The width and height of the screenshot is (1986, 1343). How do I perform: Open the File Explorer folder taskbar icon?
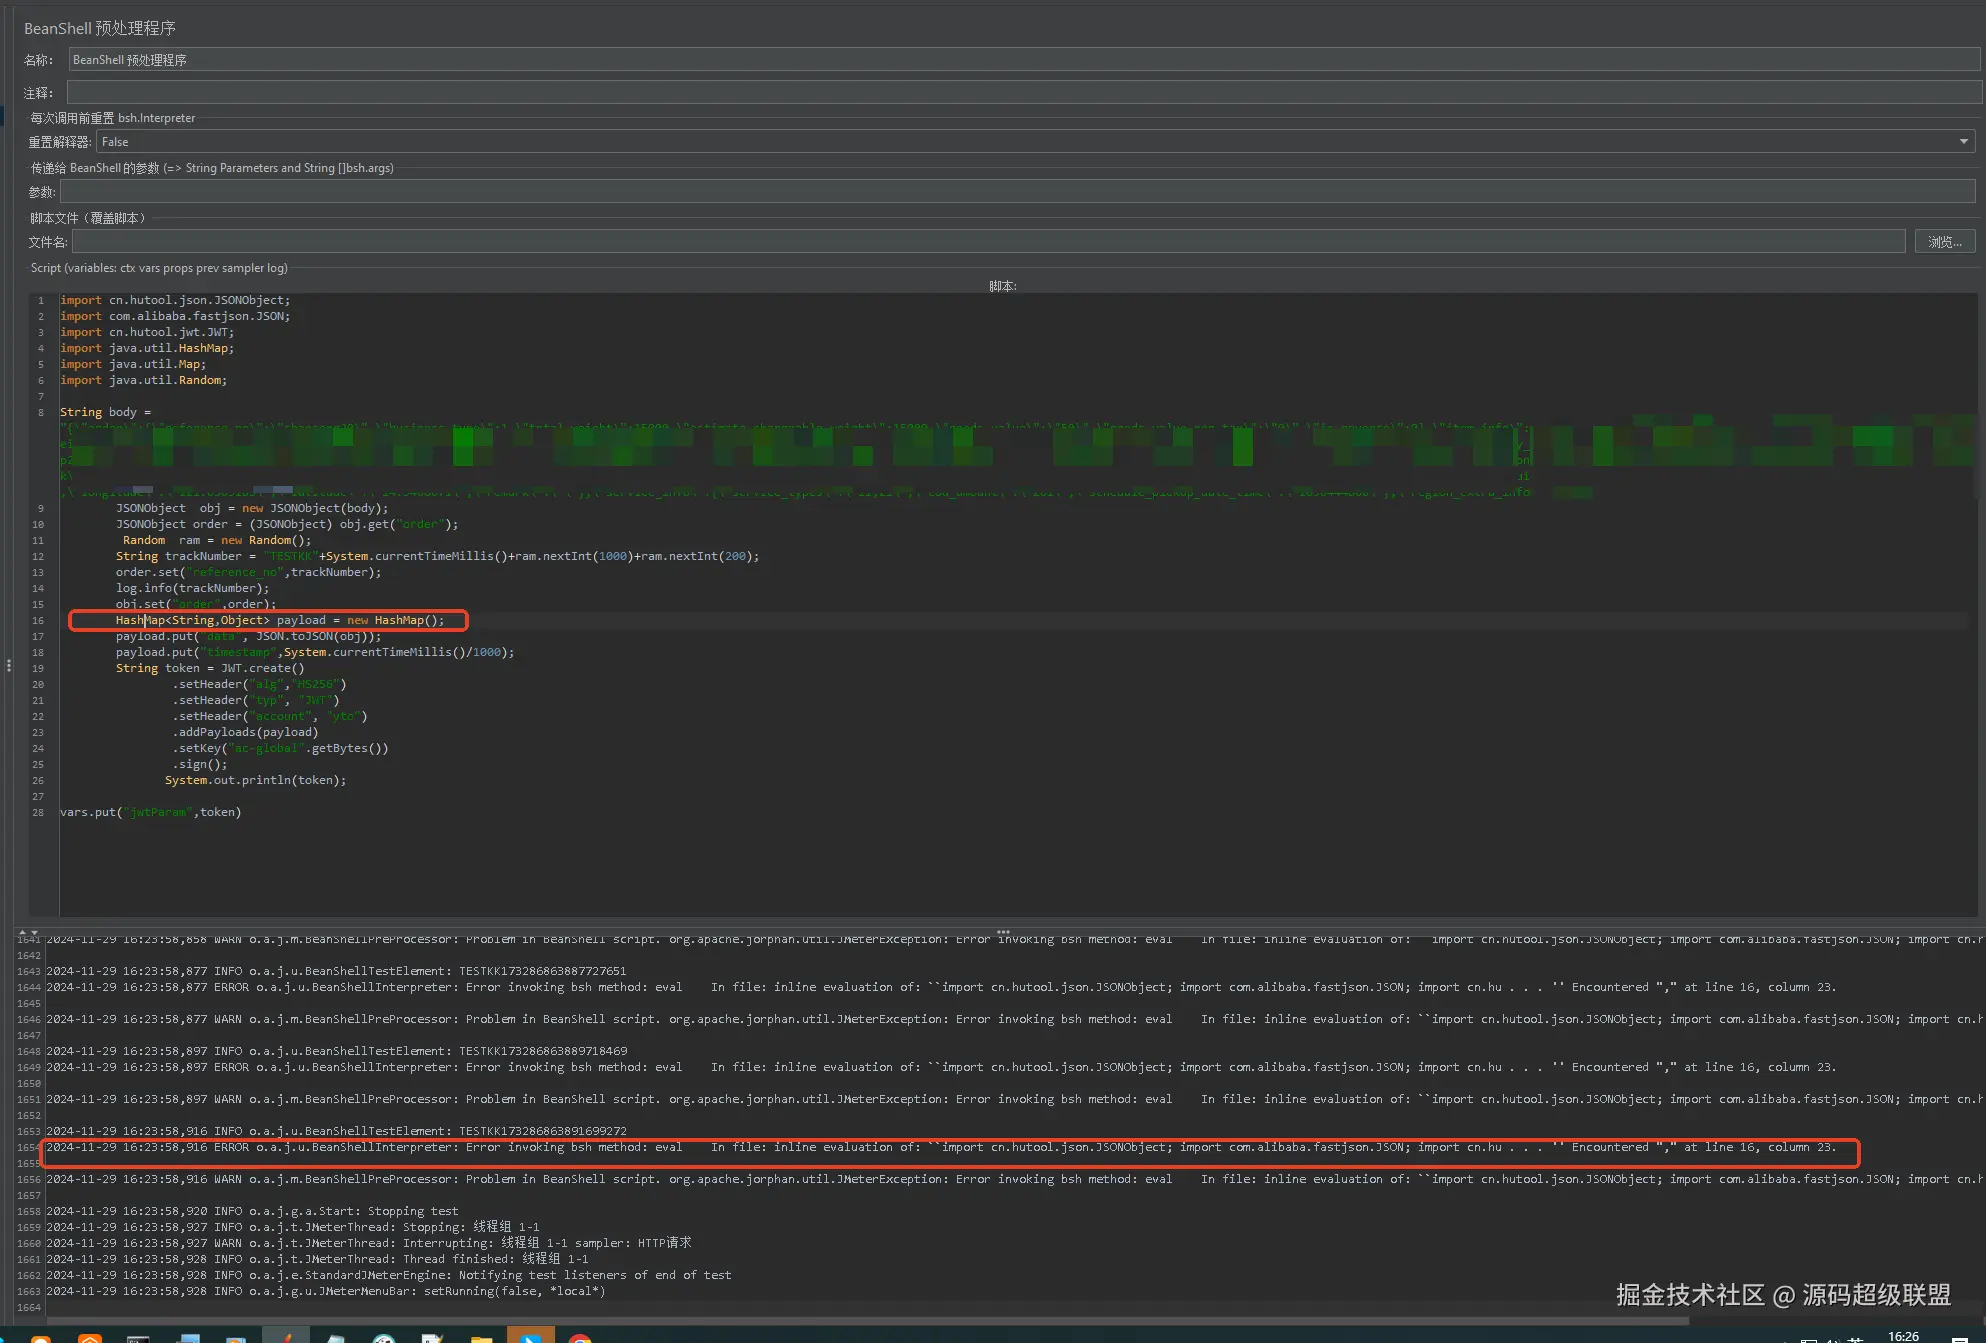pyautogui.click(x=481, y=1338)
